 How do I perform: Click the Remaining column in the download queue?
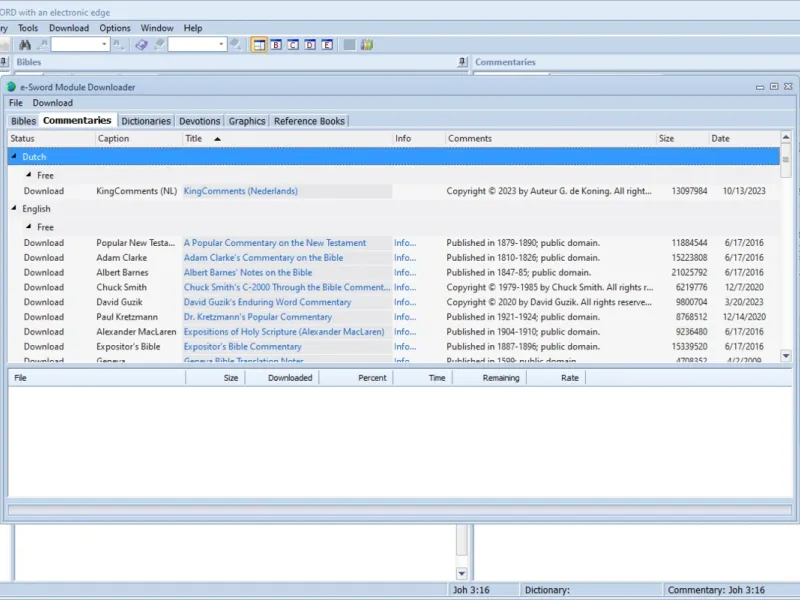pyautogui.click(x=489, y=378)
